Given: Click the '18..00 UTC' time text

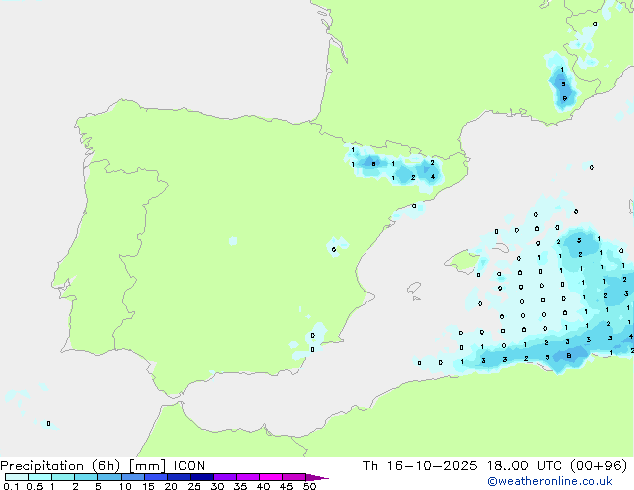Looking at the screenshot, I should (524, 466).
